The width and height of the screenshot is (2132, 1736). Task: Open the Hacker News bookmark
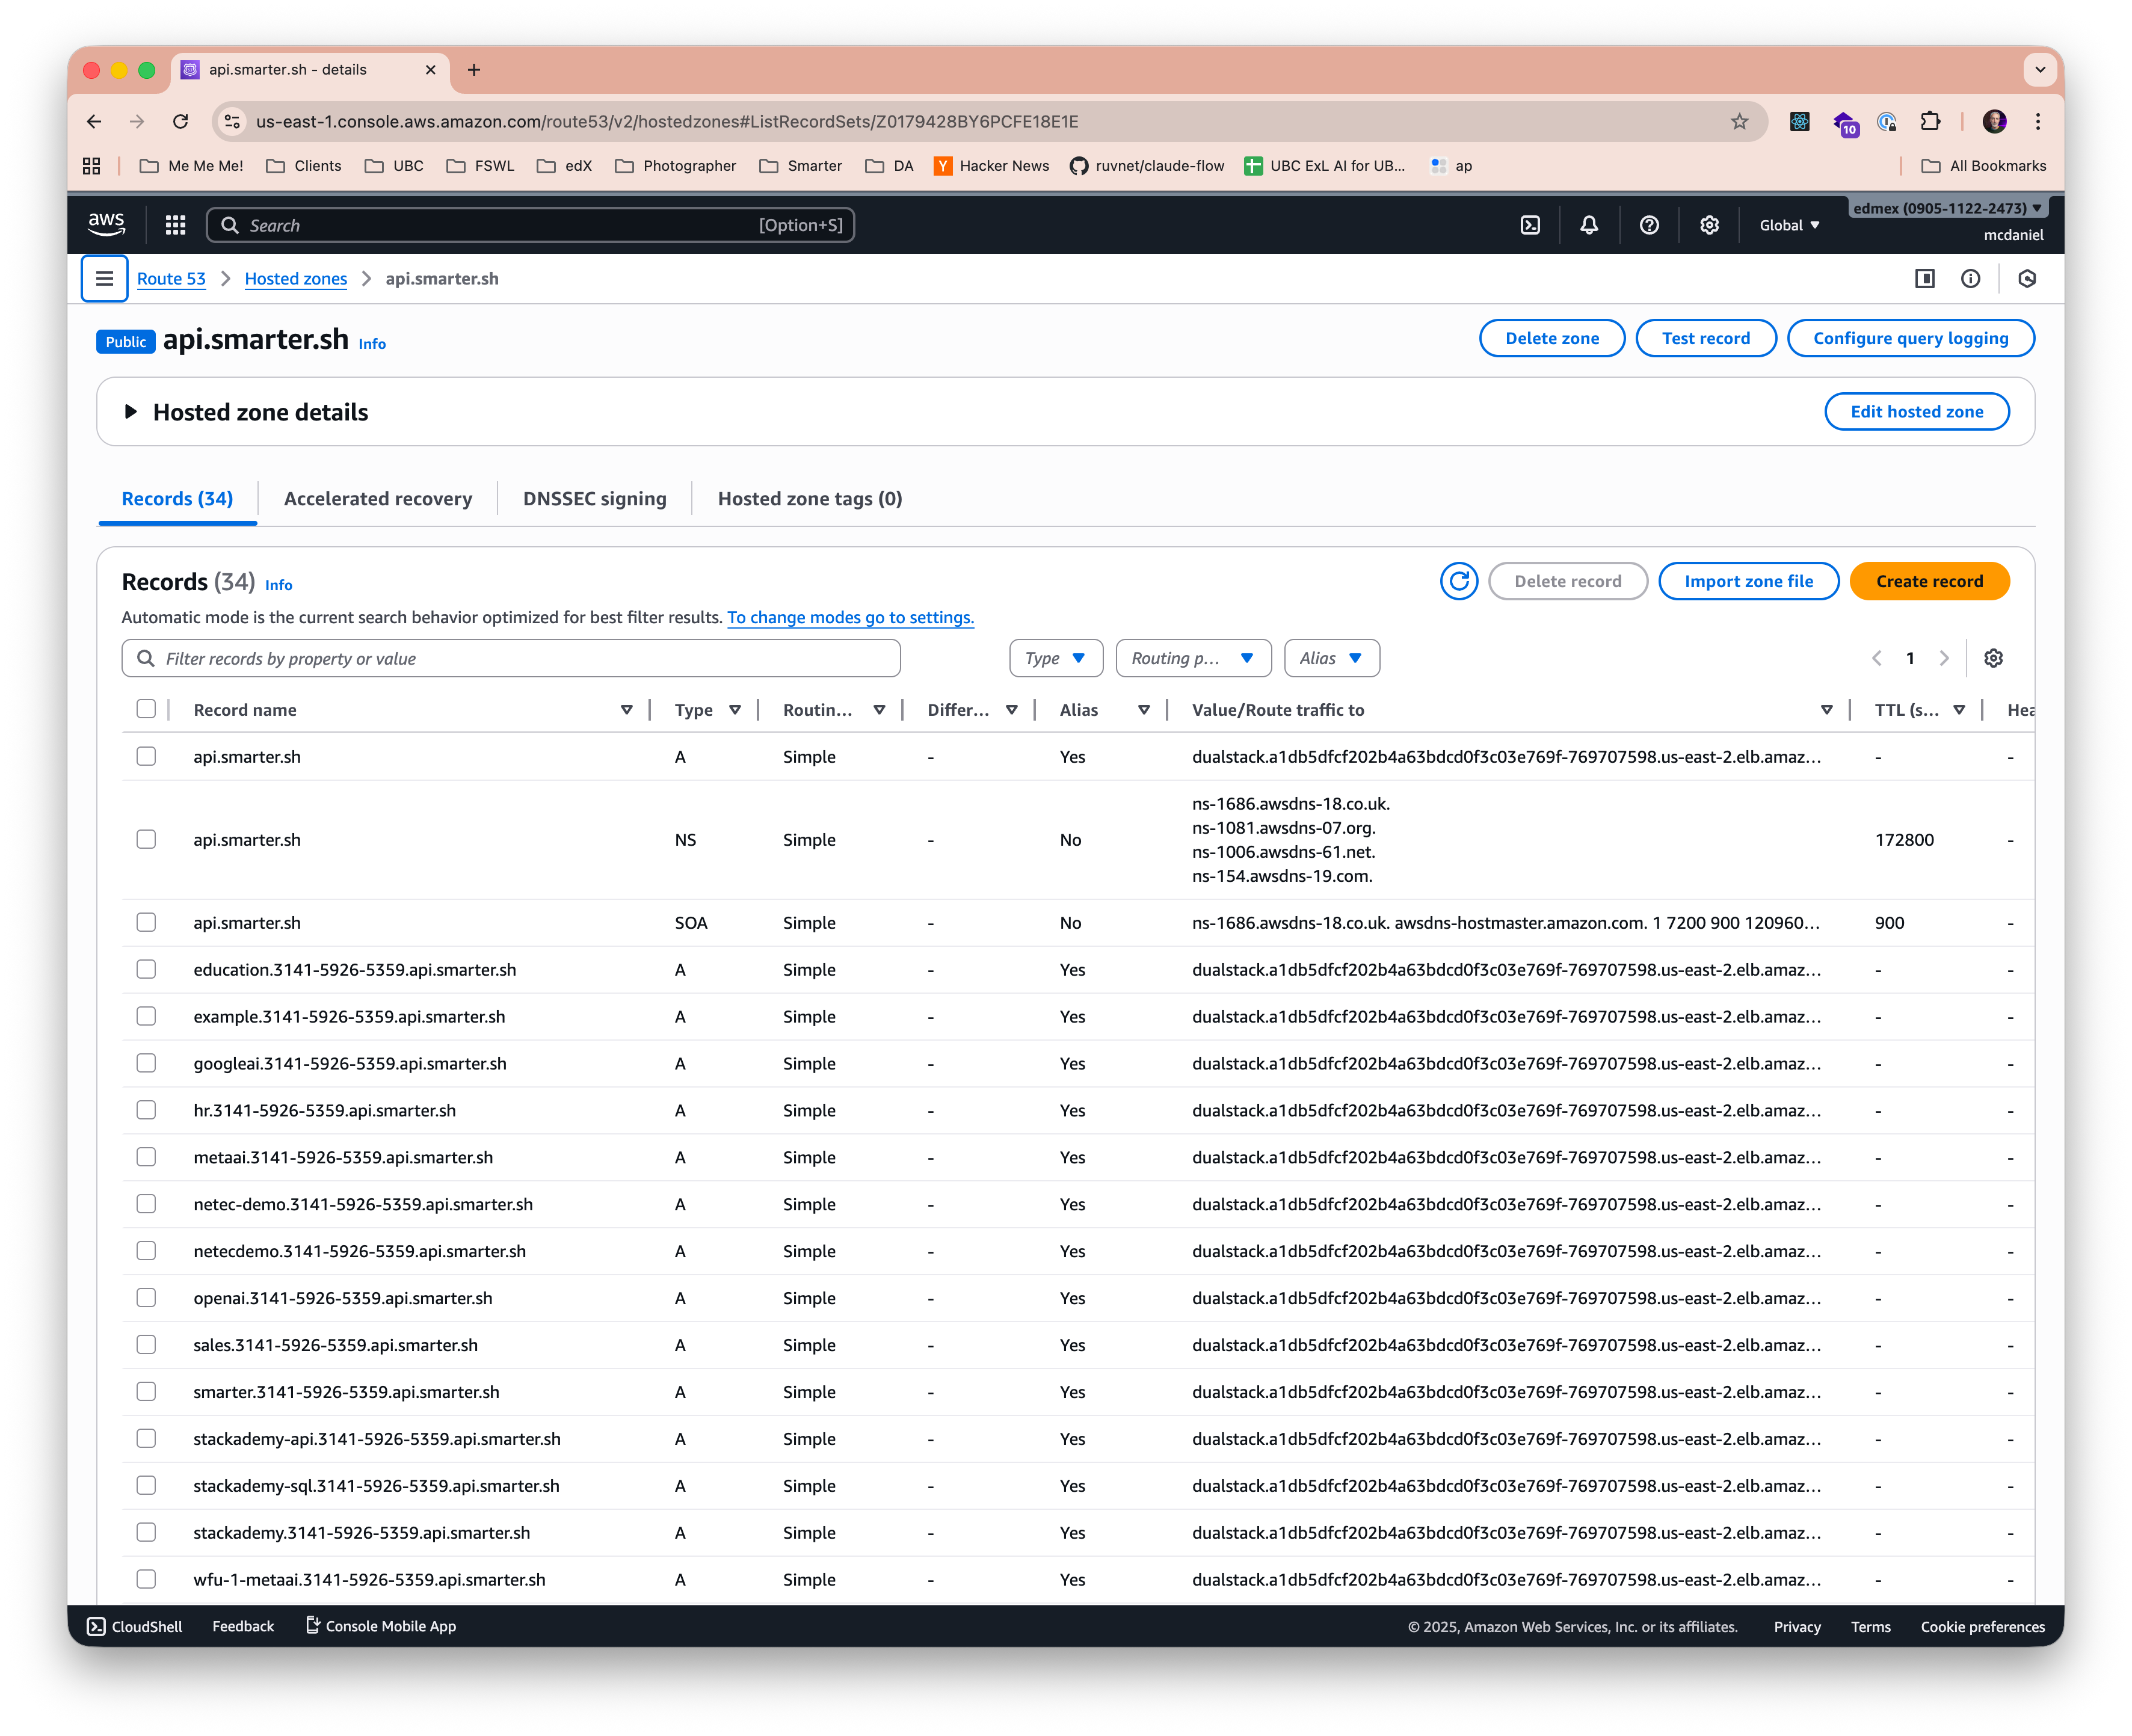tap(991, 165)
